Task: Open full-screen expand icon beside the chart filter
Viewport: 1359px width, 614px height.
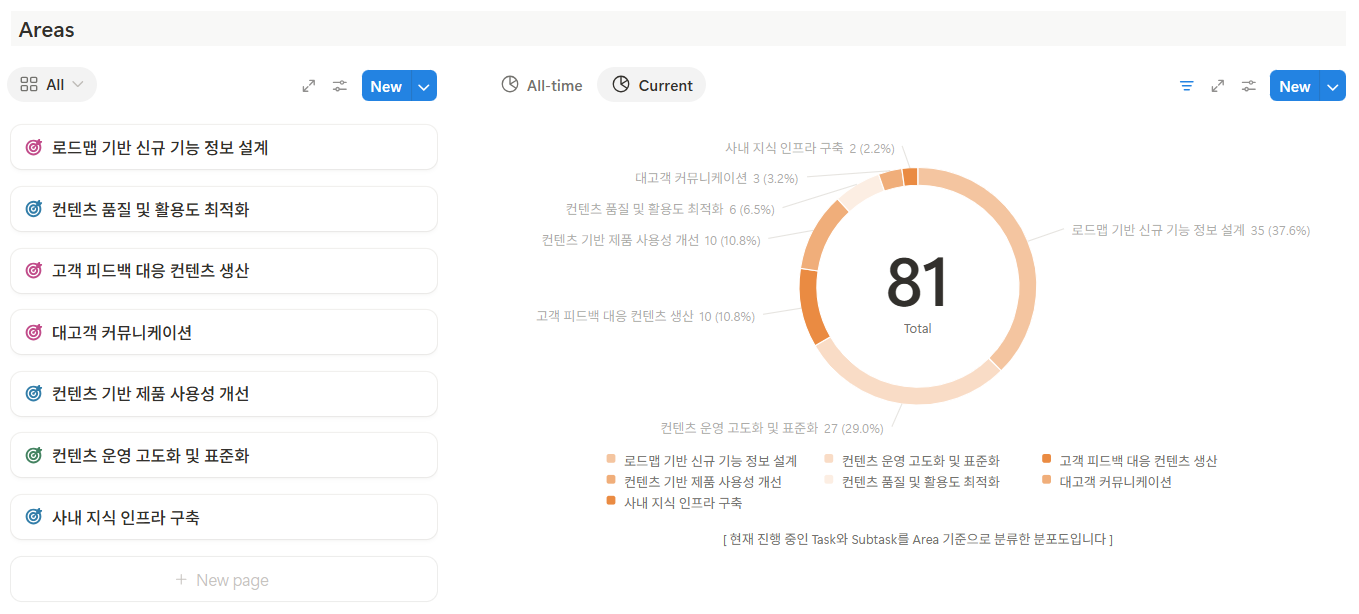Action: point(1218,86)
